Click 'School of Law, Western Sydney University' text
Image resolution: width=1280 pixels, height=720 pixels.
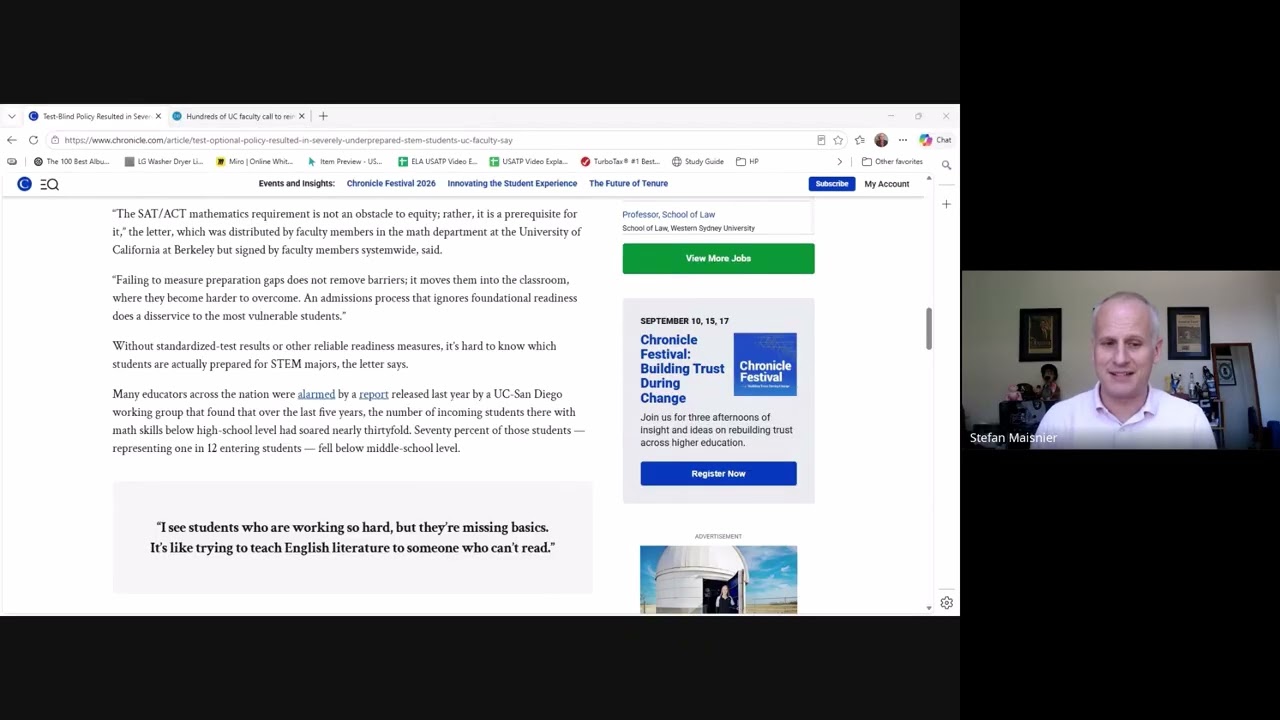688,228
